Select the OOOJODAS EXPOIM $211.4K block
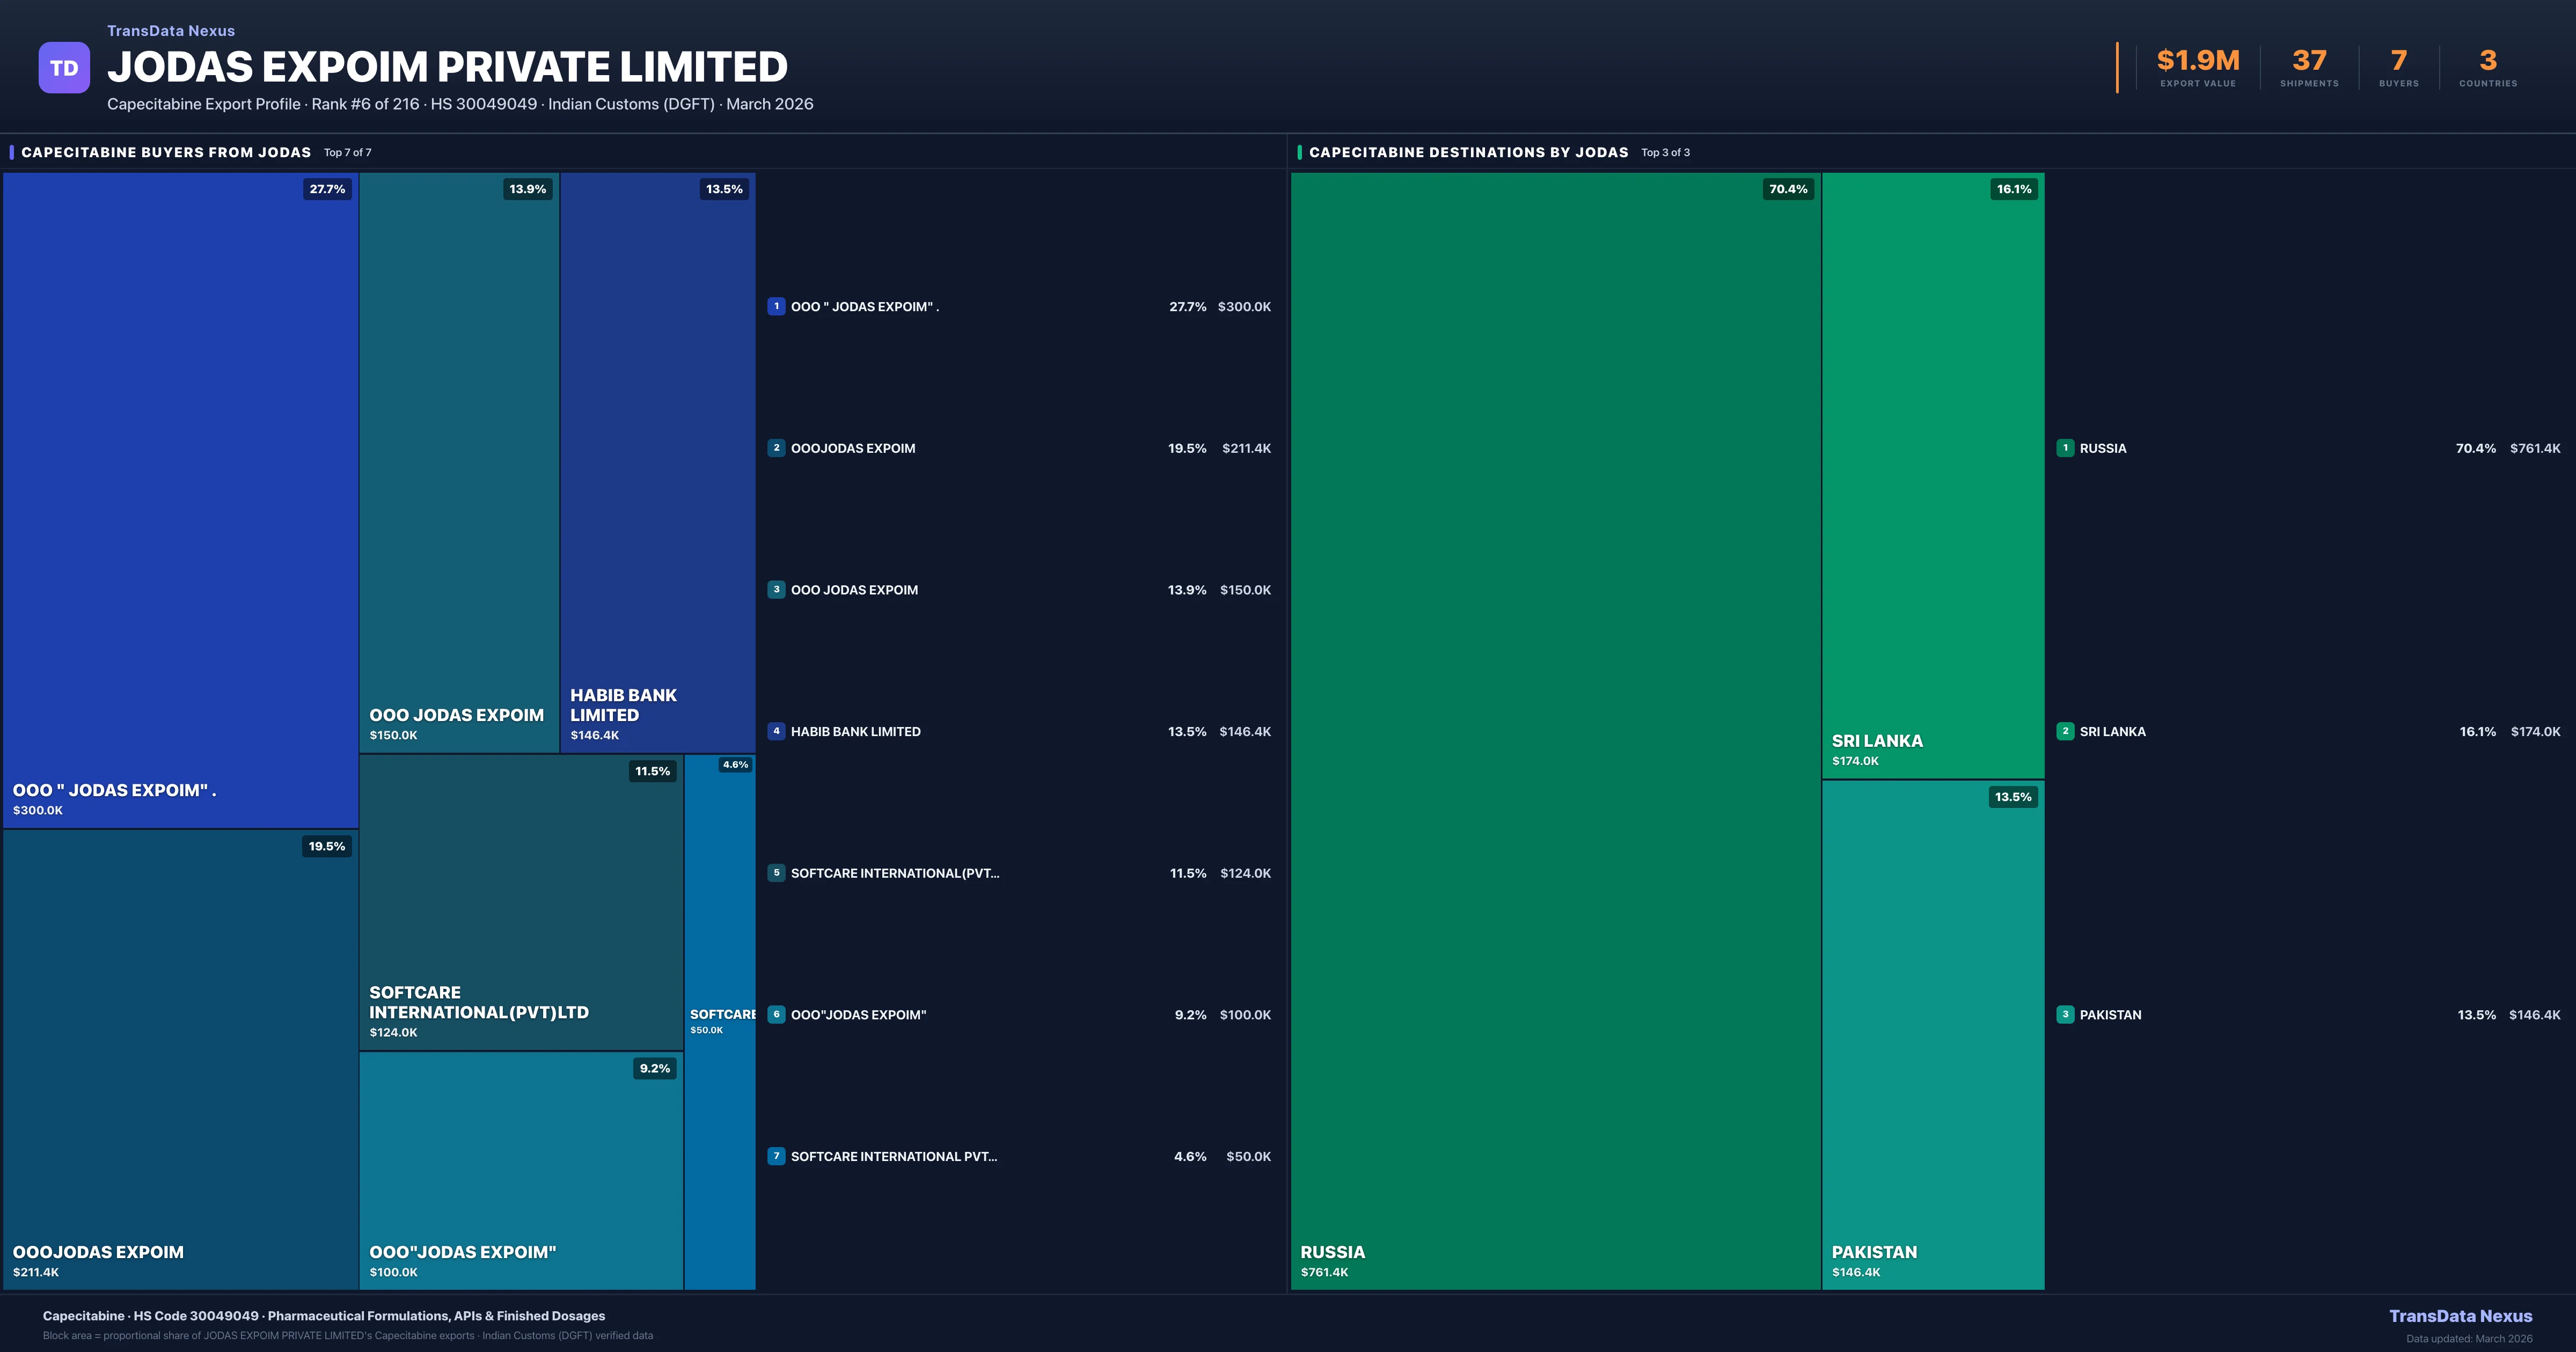The width and height of the screenshot is (2576, 1352). (180, 1060)
